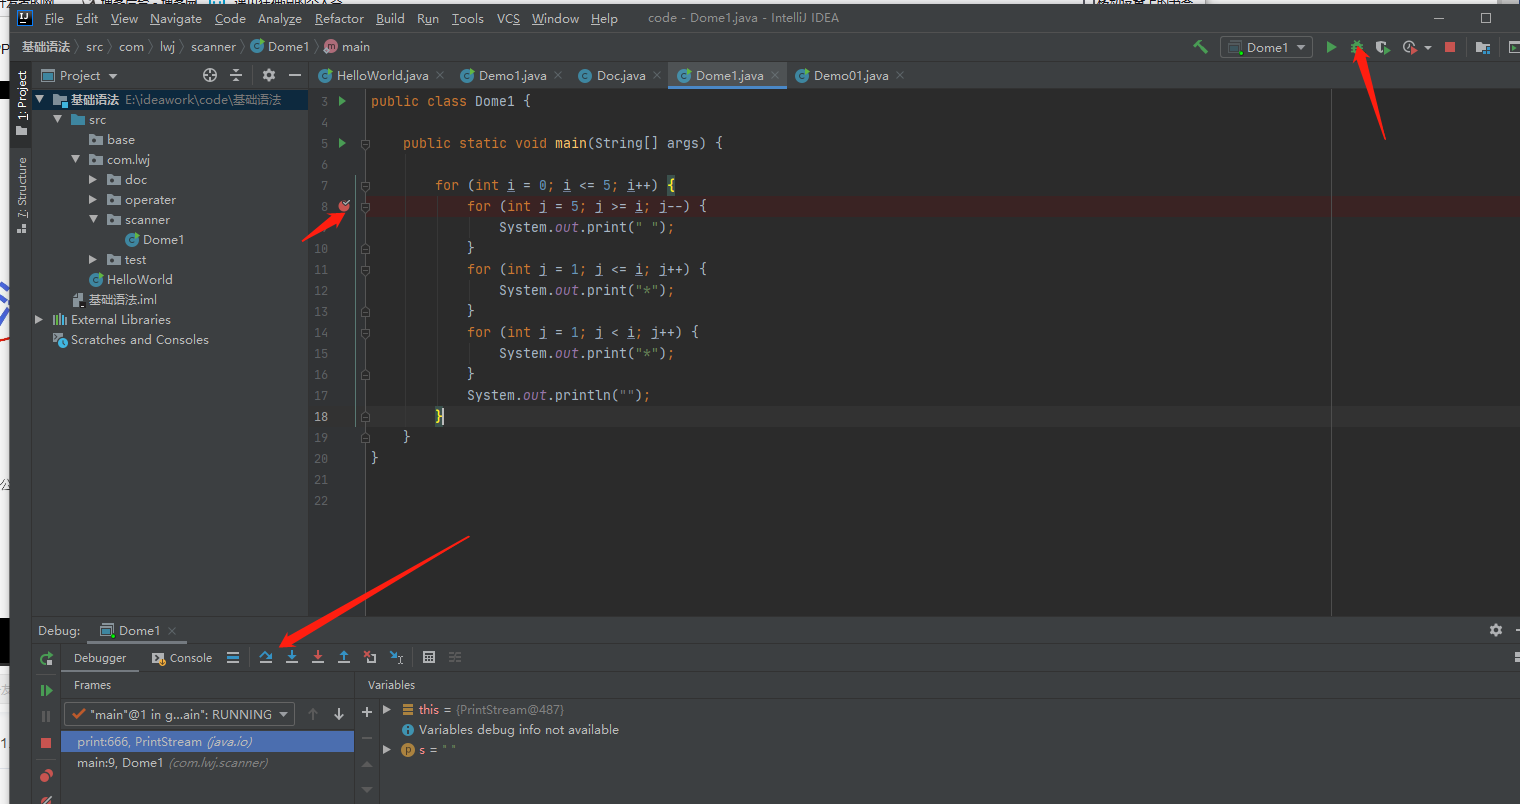The height and width of the screenshot is (804, 1520).
Task: Open the Refactor menu
Action: point(339,19)
